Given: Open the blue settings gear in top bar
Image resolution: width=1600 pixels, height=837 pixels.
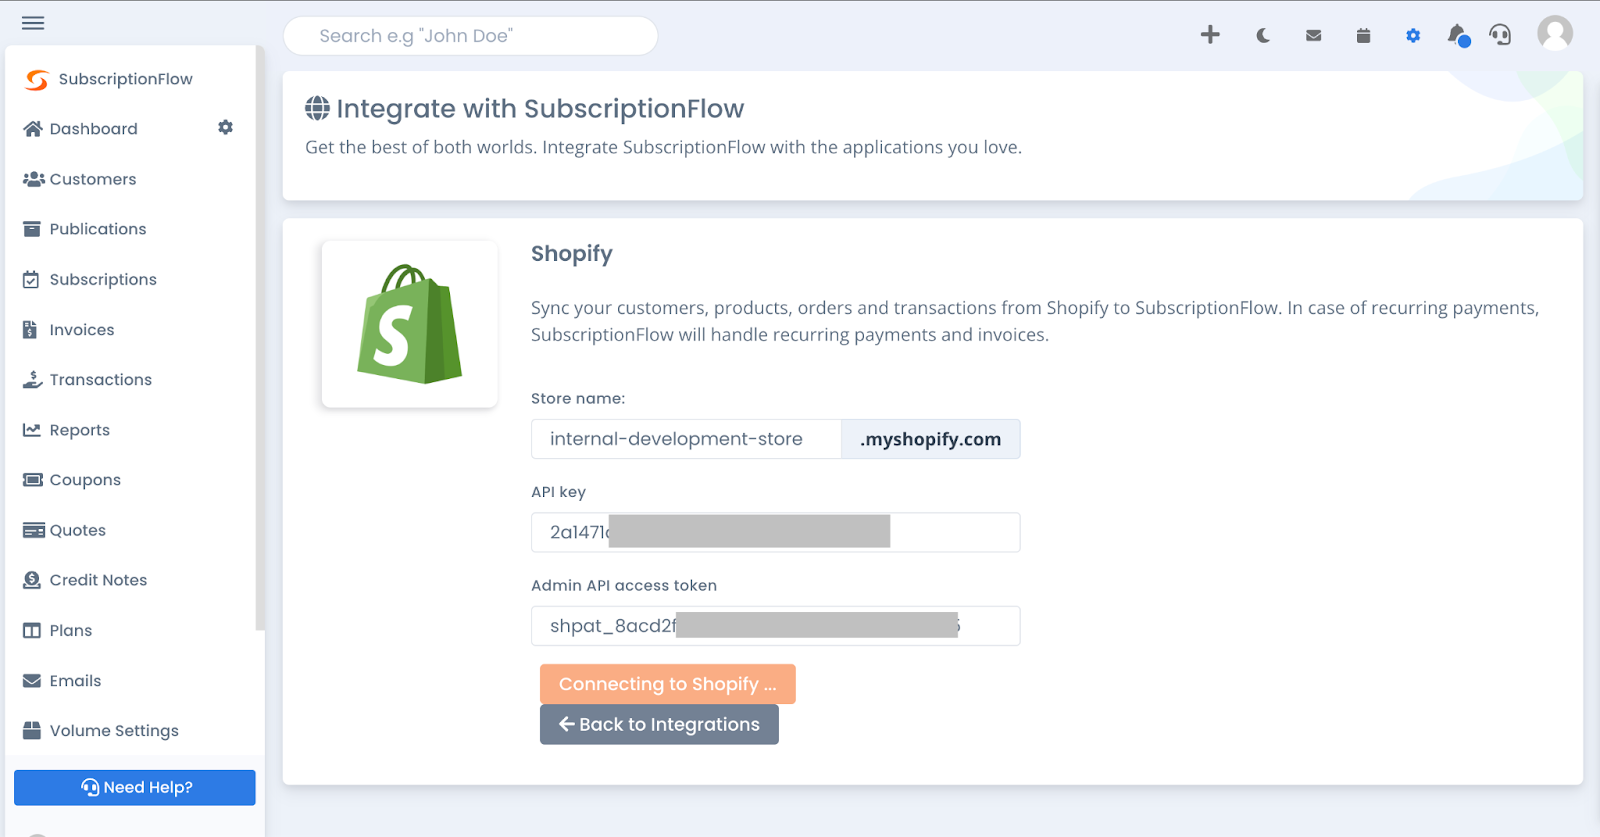Looking at the screenshot, I should [1413, 36].
